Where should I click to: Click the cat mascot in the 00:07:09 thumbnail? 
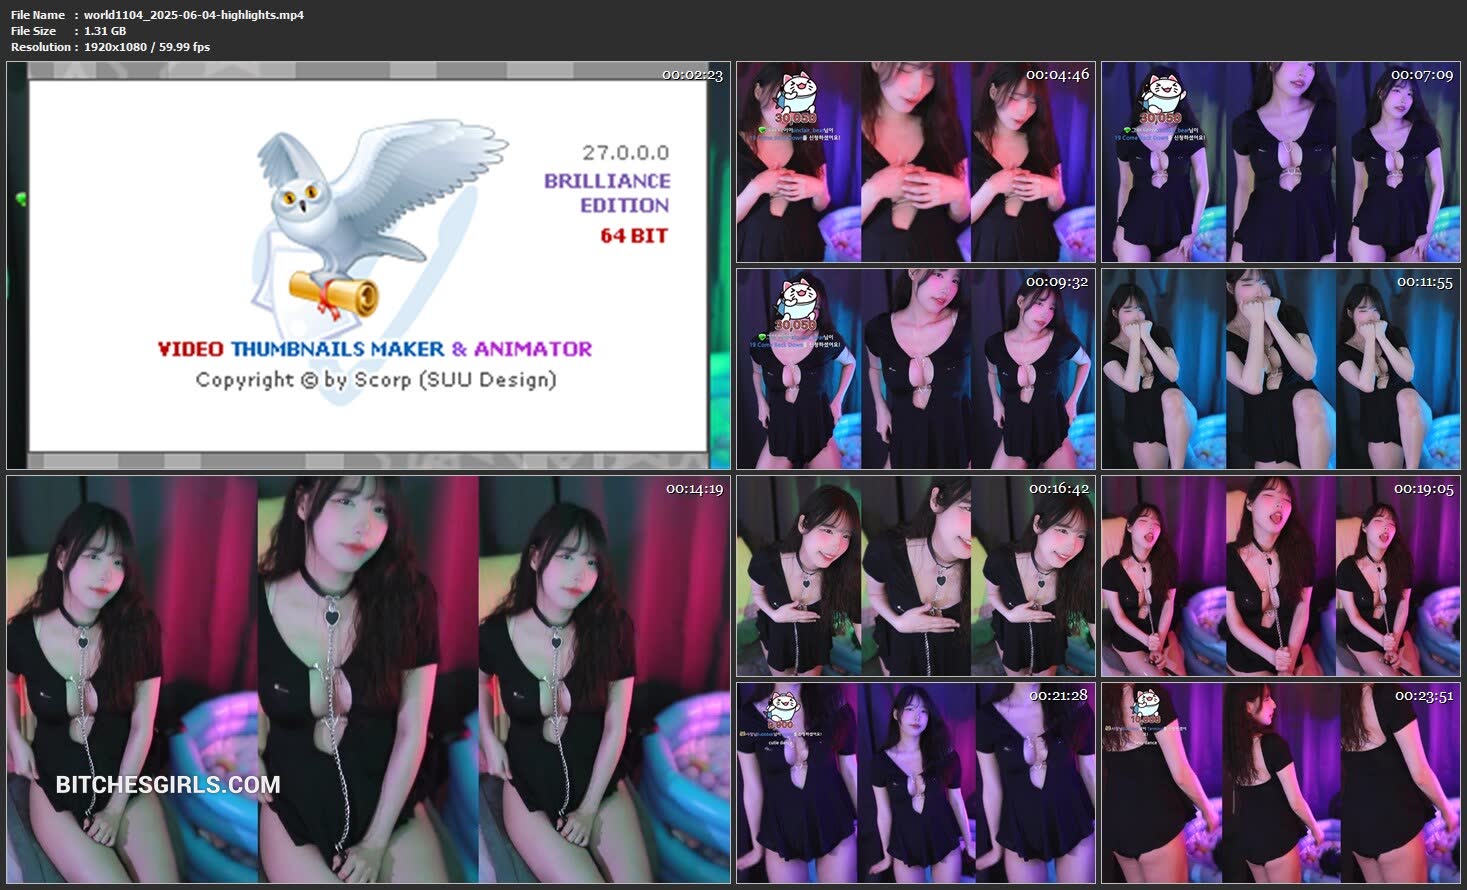[1162, 94]
